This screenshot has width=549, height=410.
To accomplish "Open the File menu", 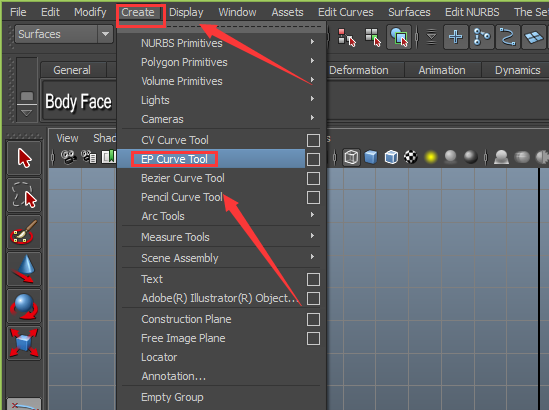I will click(18, 12).
